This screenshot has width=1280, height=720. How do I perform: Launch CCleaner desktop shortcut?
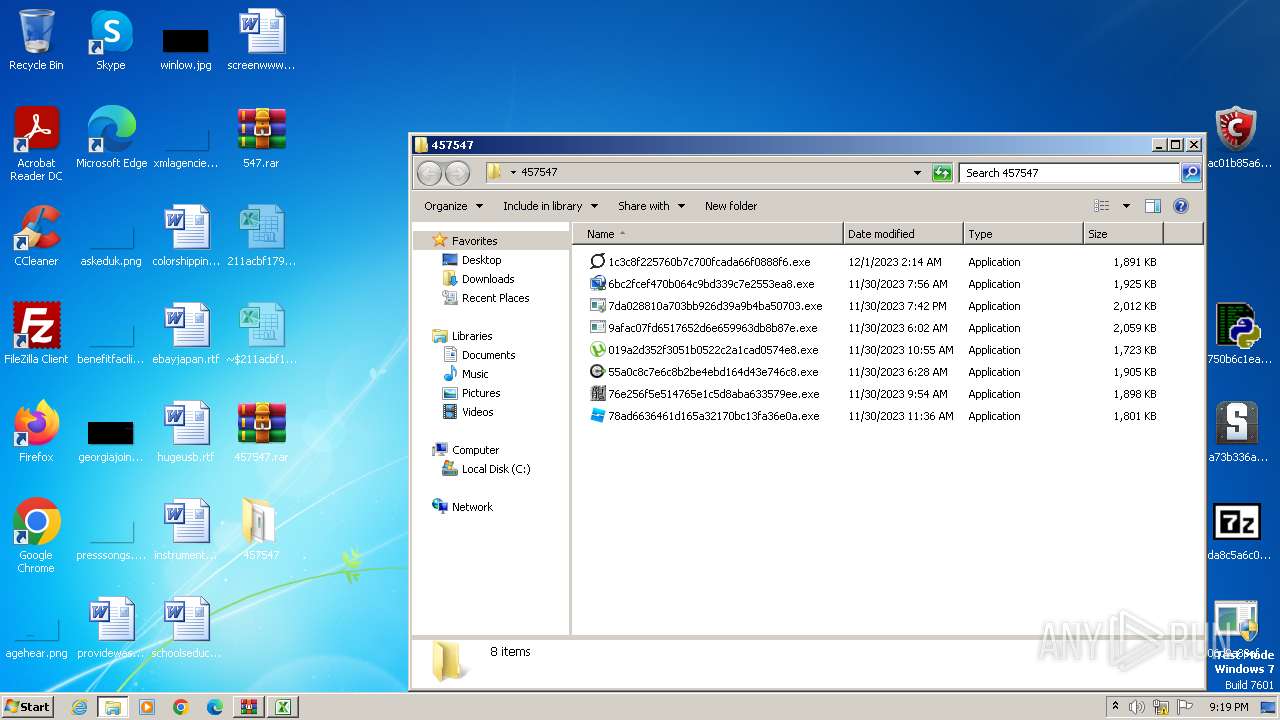click(36, 236)
